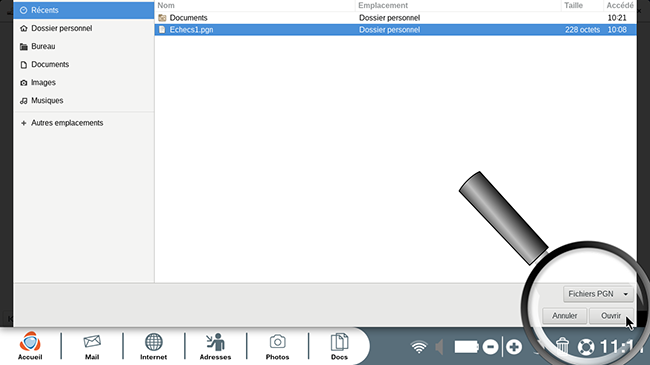
Task: Click the 228 octets size cell
Action: tap(582, 29)
